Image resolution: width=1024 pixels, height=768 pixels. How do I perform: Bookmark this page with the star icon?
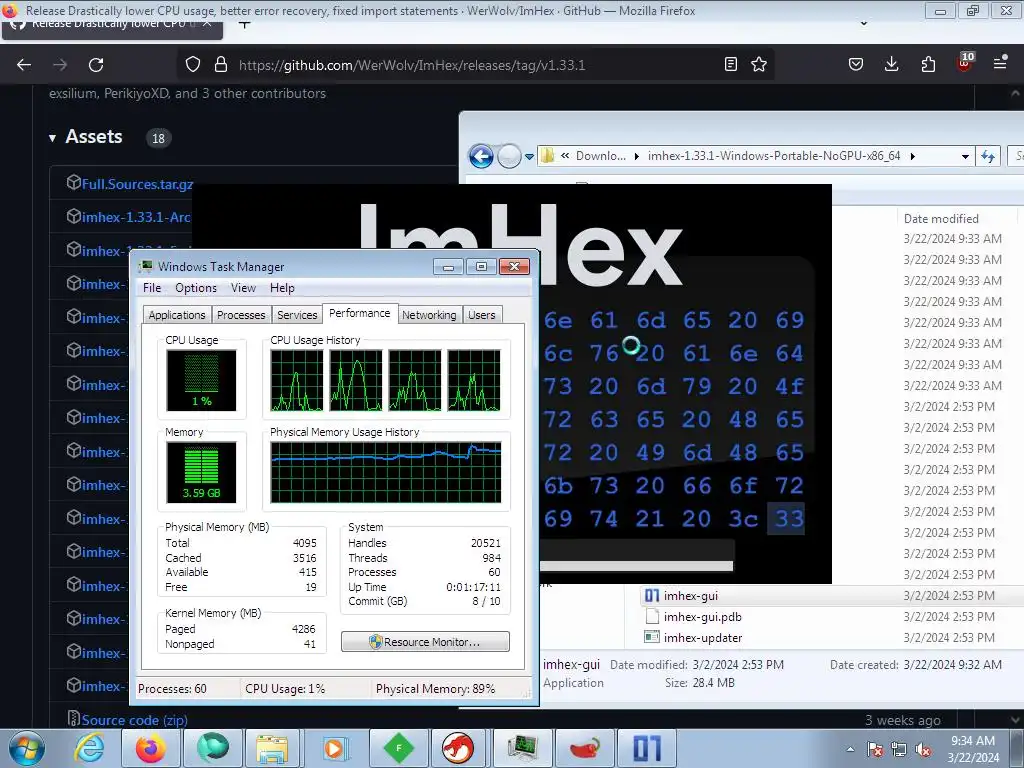[x=759, y=64]
